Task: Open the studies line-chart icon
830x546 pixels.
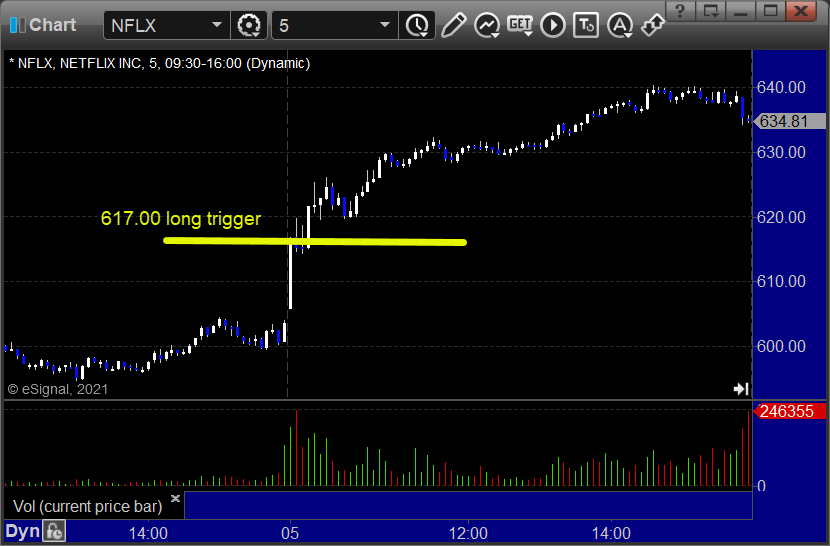Action: click(486, 25)
